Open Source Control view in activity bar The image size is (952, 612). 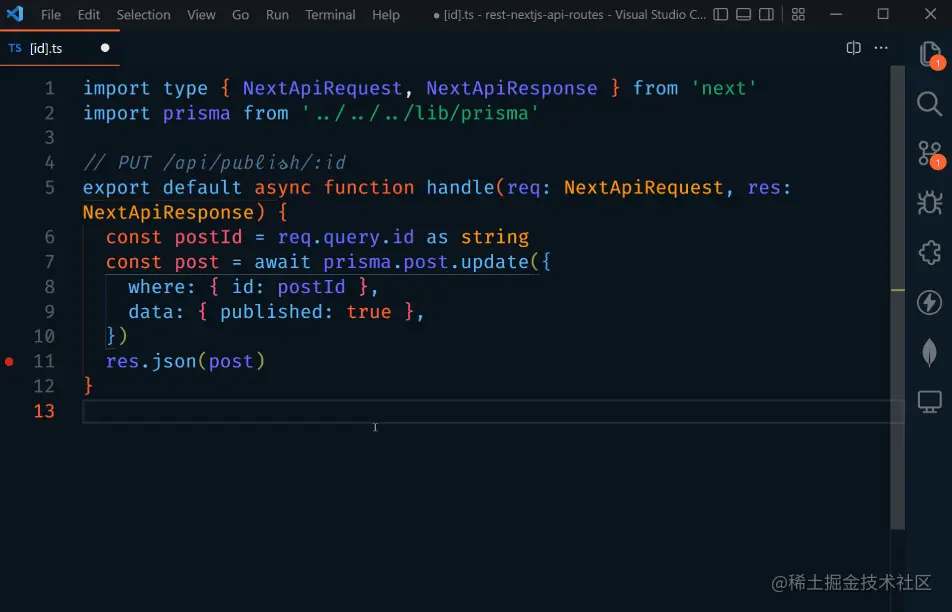point(930,154)
